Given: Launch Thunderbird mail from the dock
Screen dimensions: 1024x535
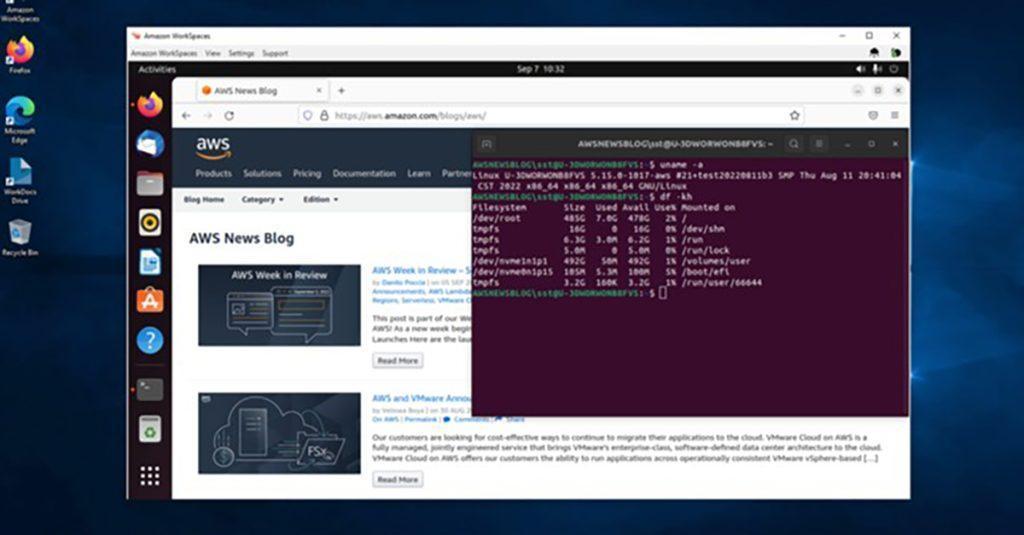Looking at the screenshot, I should pyautogui.click(x=150, y=144).
